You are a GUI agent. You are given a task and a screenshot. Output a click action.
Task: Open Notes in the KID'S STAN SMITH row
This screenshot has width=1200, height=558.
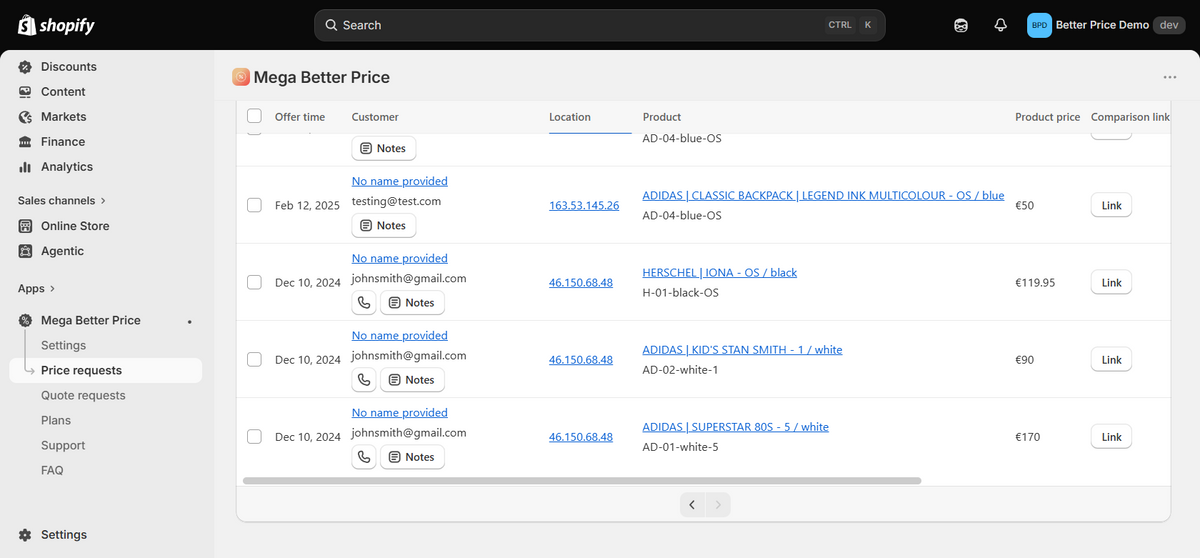pos(412,380)
